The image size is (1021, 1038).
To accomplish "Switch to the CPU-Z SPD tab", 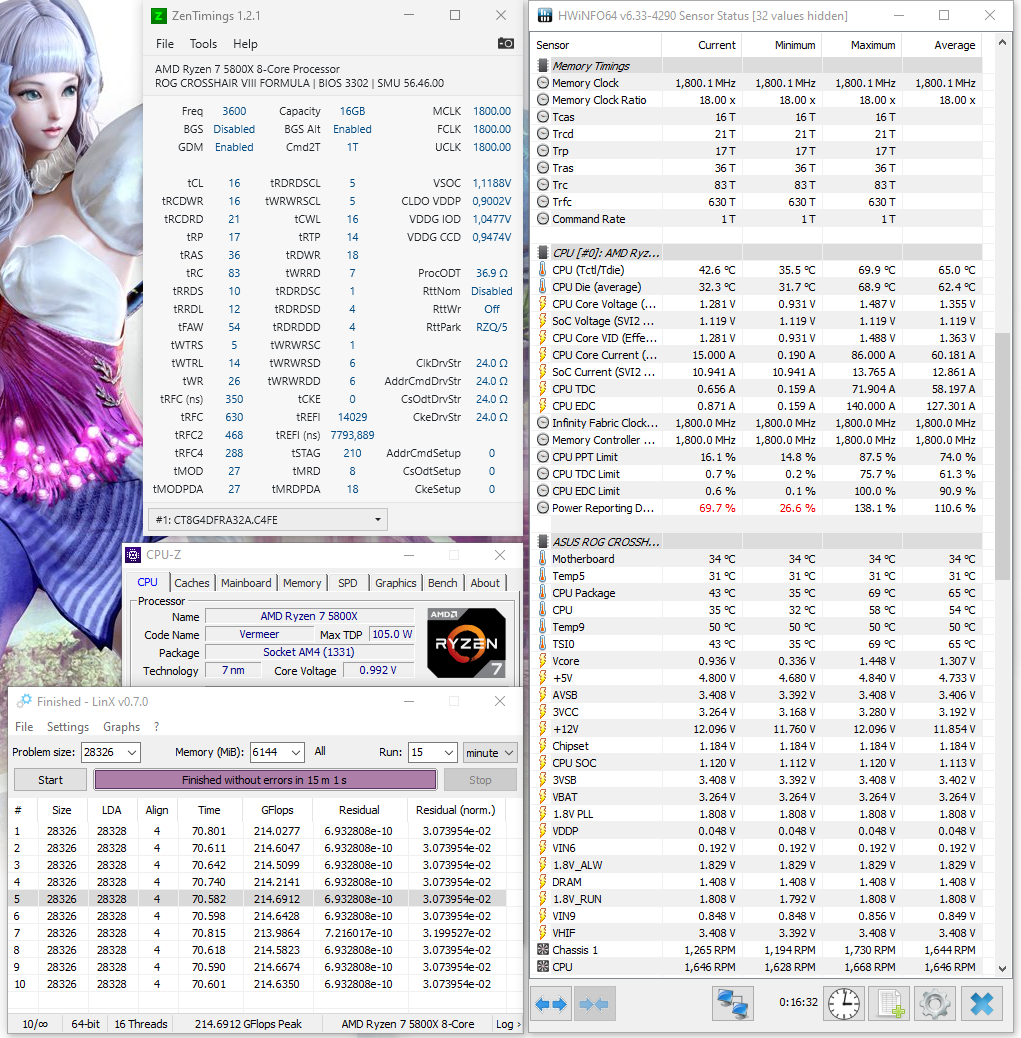I will 348,583.
